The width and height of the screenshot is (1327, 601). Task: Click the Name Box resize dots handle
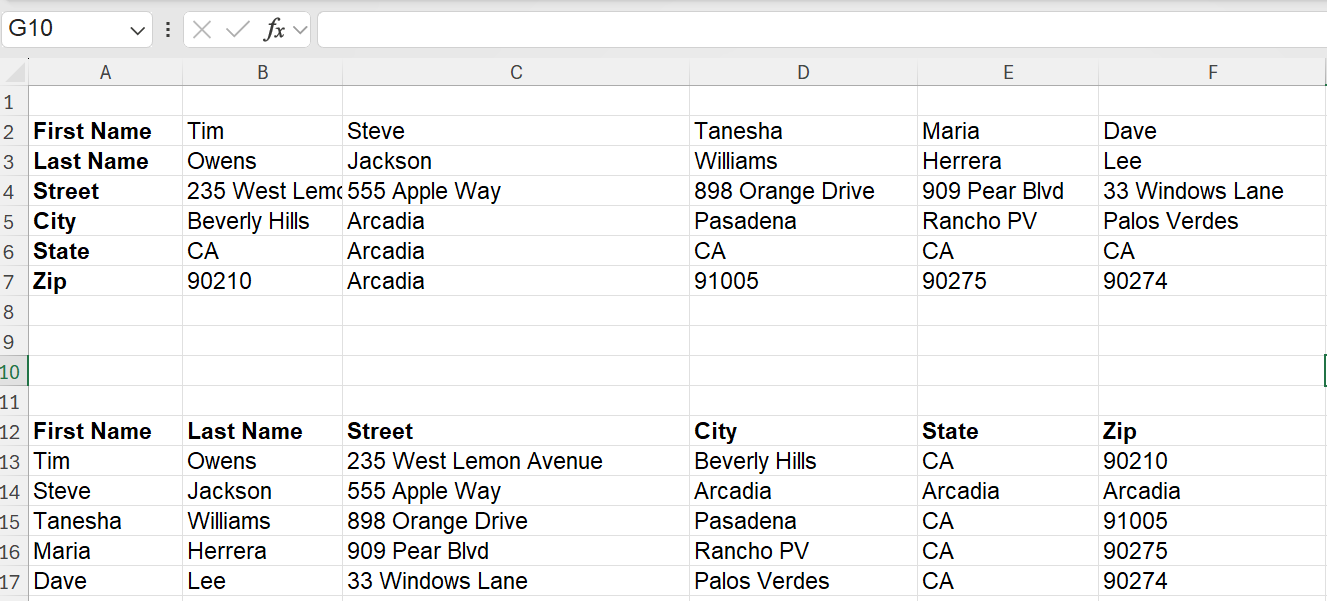(x=168, y=30)
